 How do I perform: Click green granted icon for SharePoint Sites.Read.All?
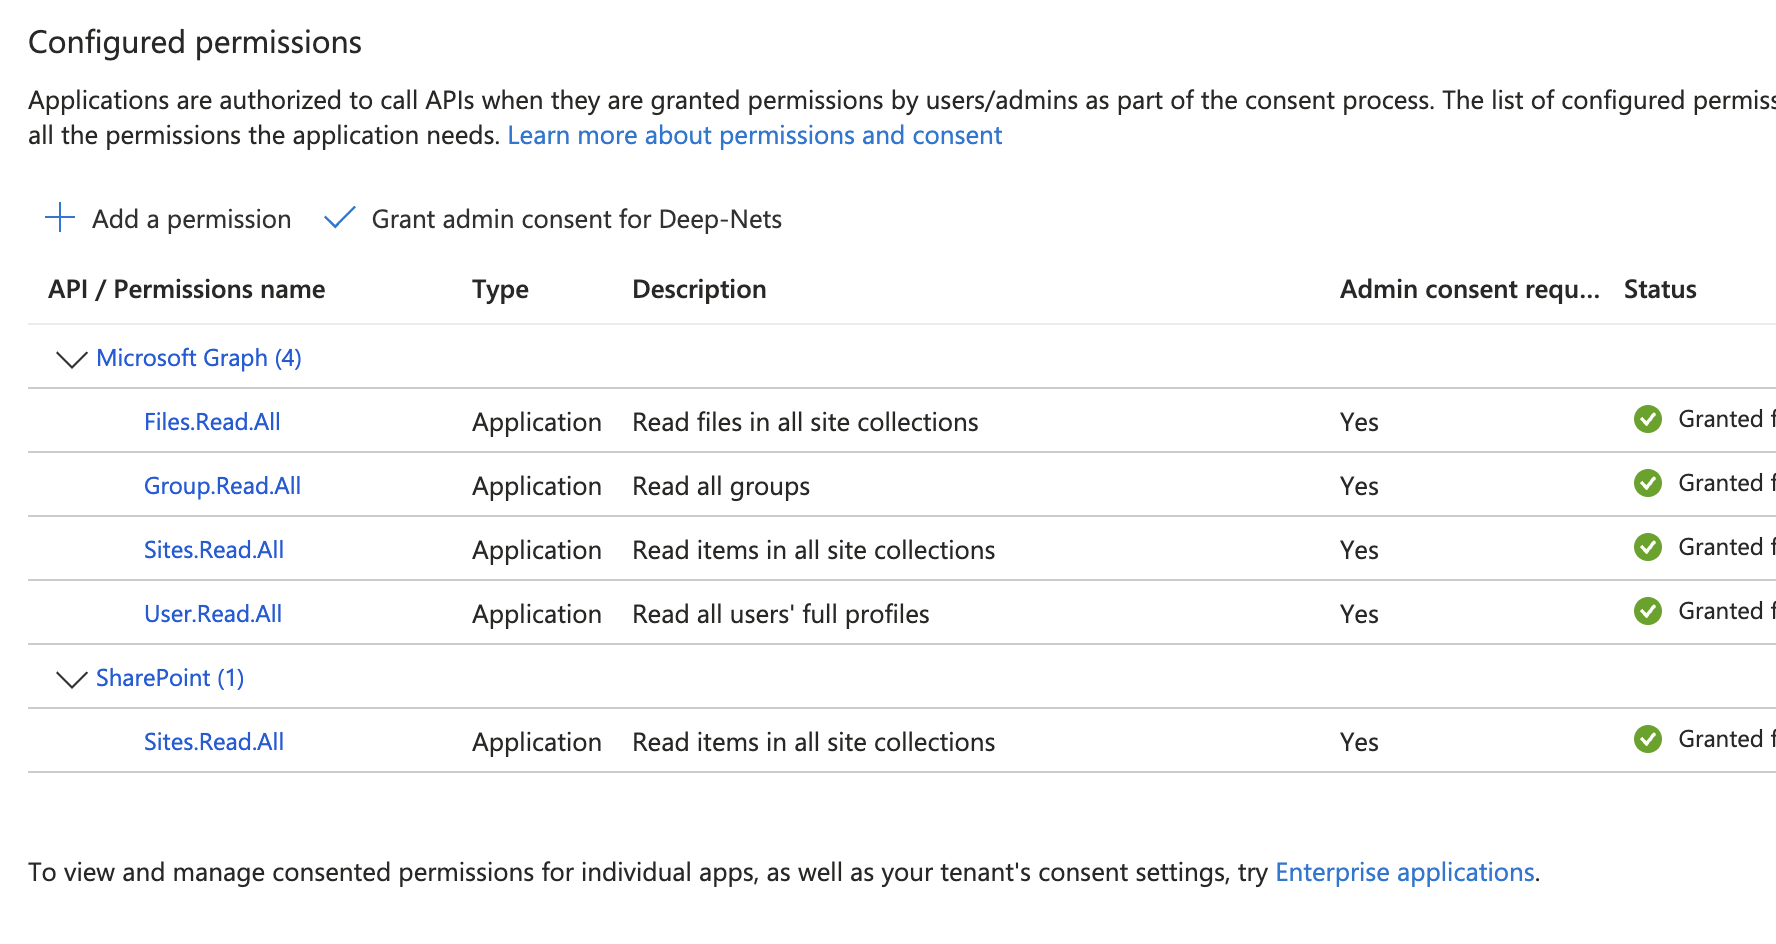pos(1647,739)
